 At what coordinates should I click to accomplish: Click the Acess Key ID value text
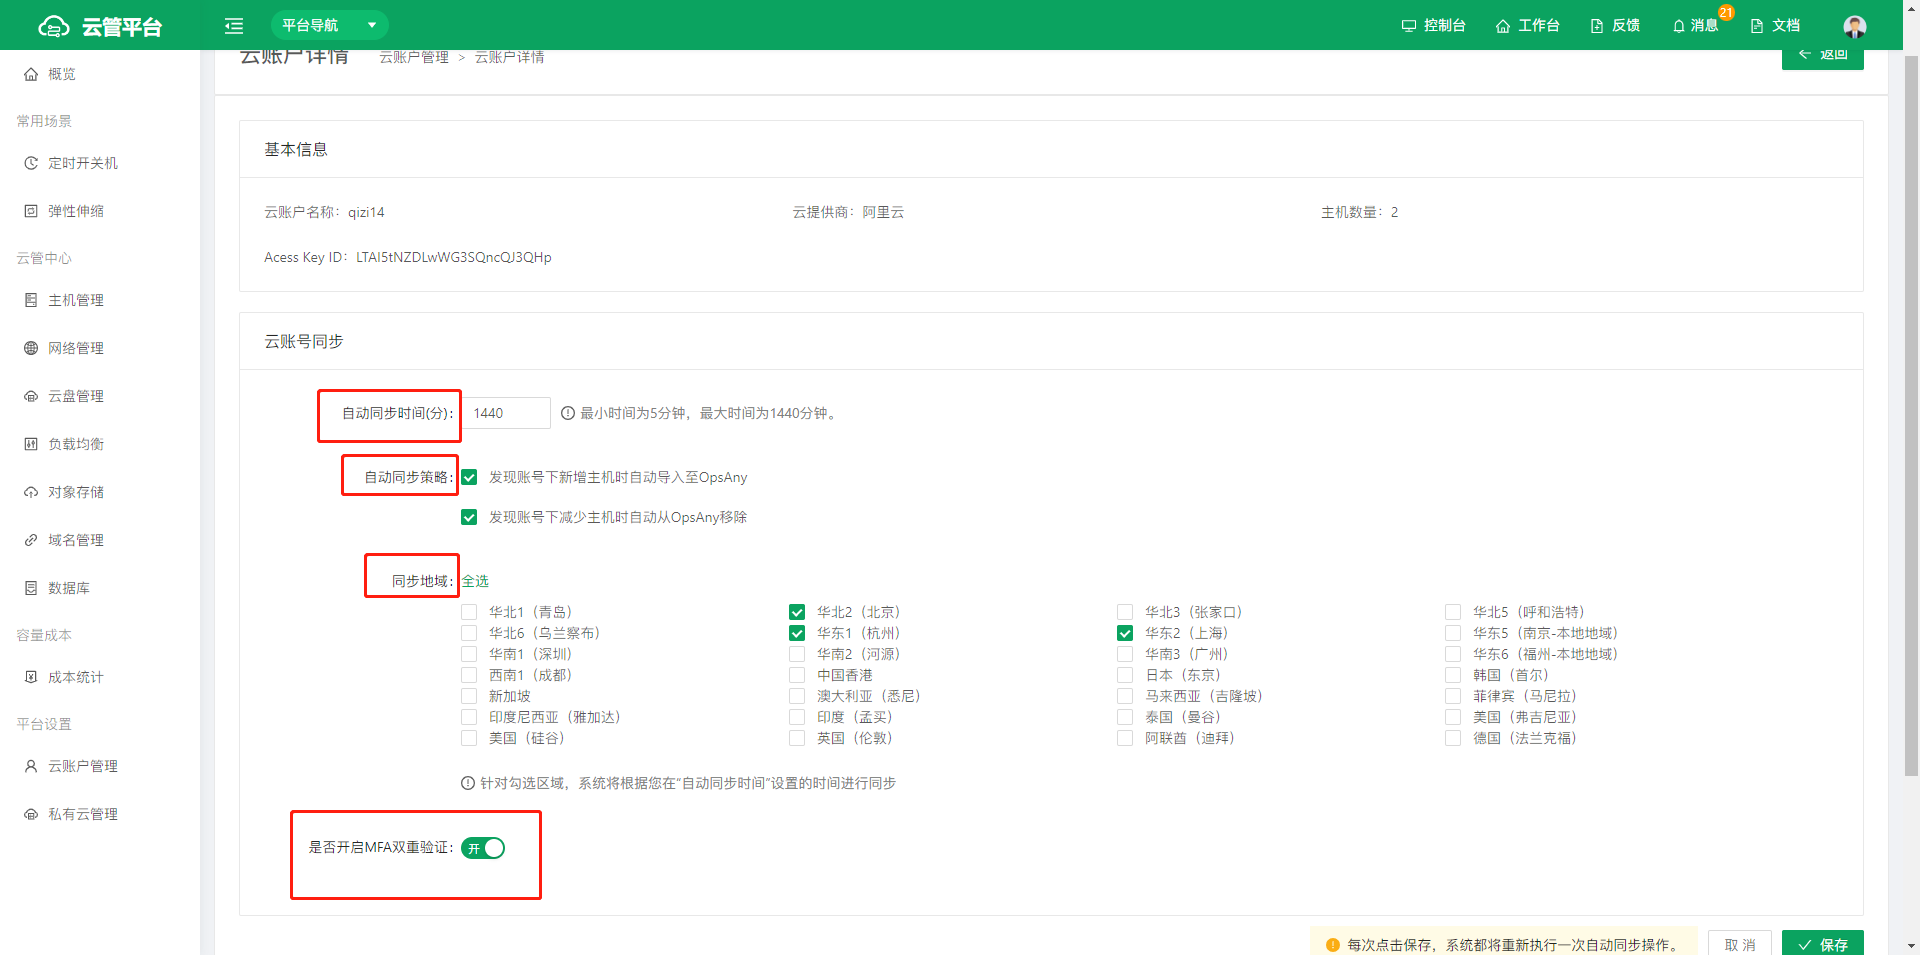point(454,257)
